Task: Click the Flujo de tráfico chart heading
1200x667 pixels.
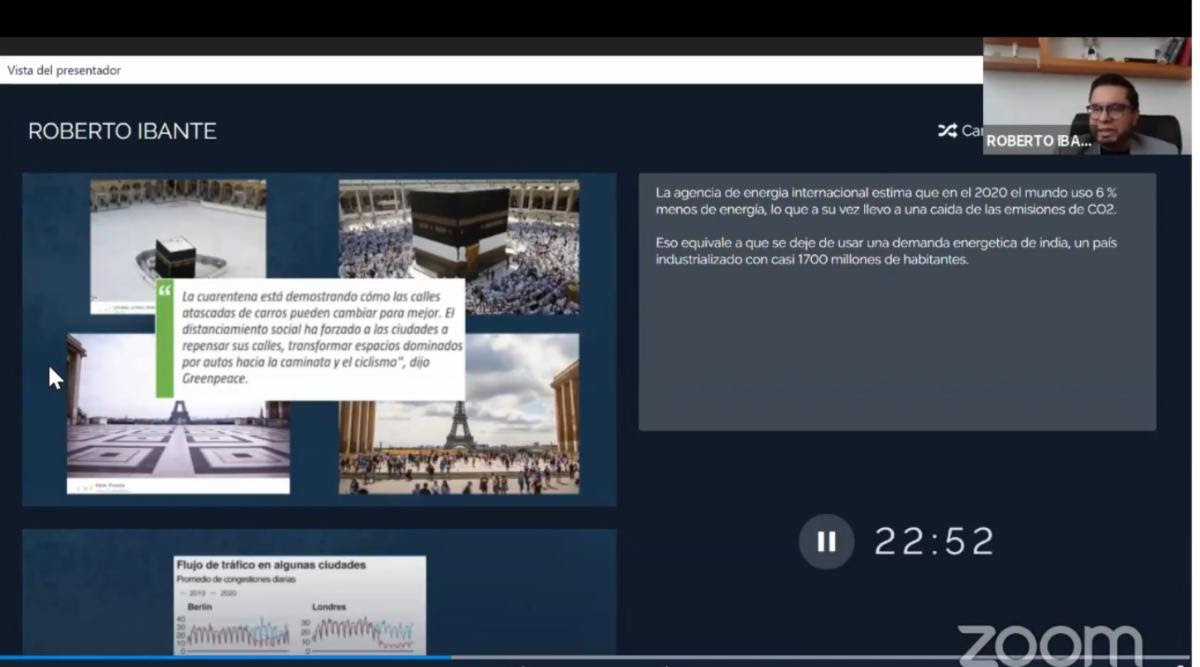Action: click(270, 565)
